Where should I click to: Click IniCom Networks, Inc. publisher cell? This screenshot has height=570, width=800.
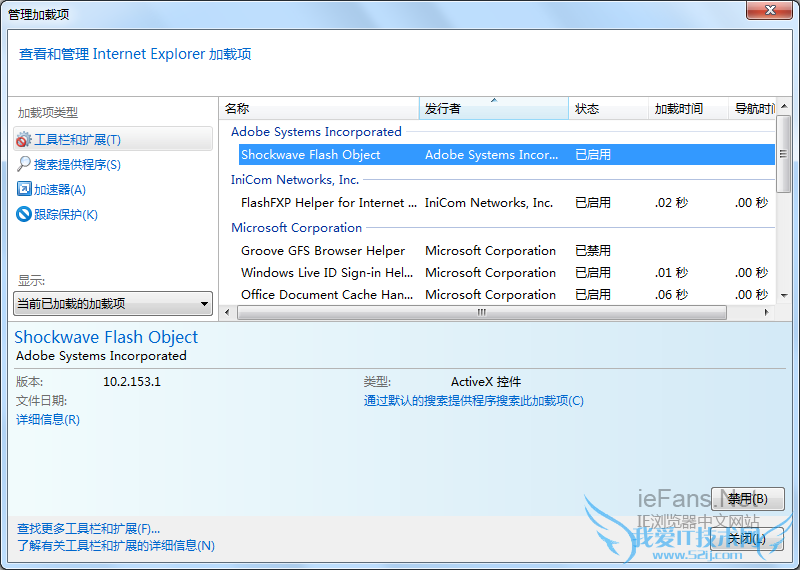point(489,203)
